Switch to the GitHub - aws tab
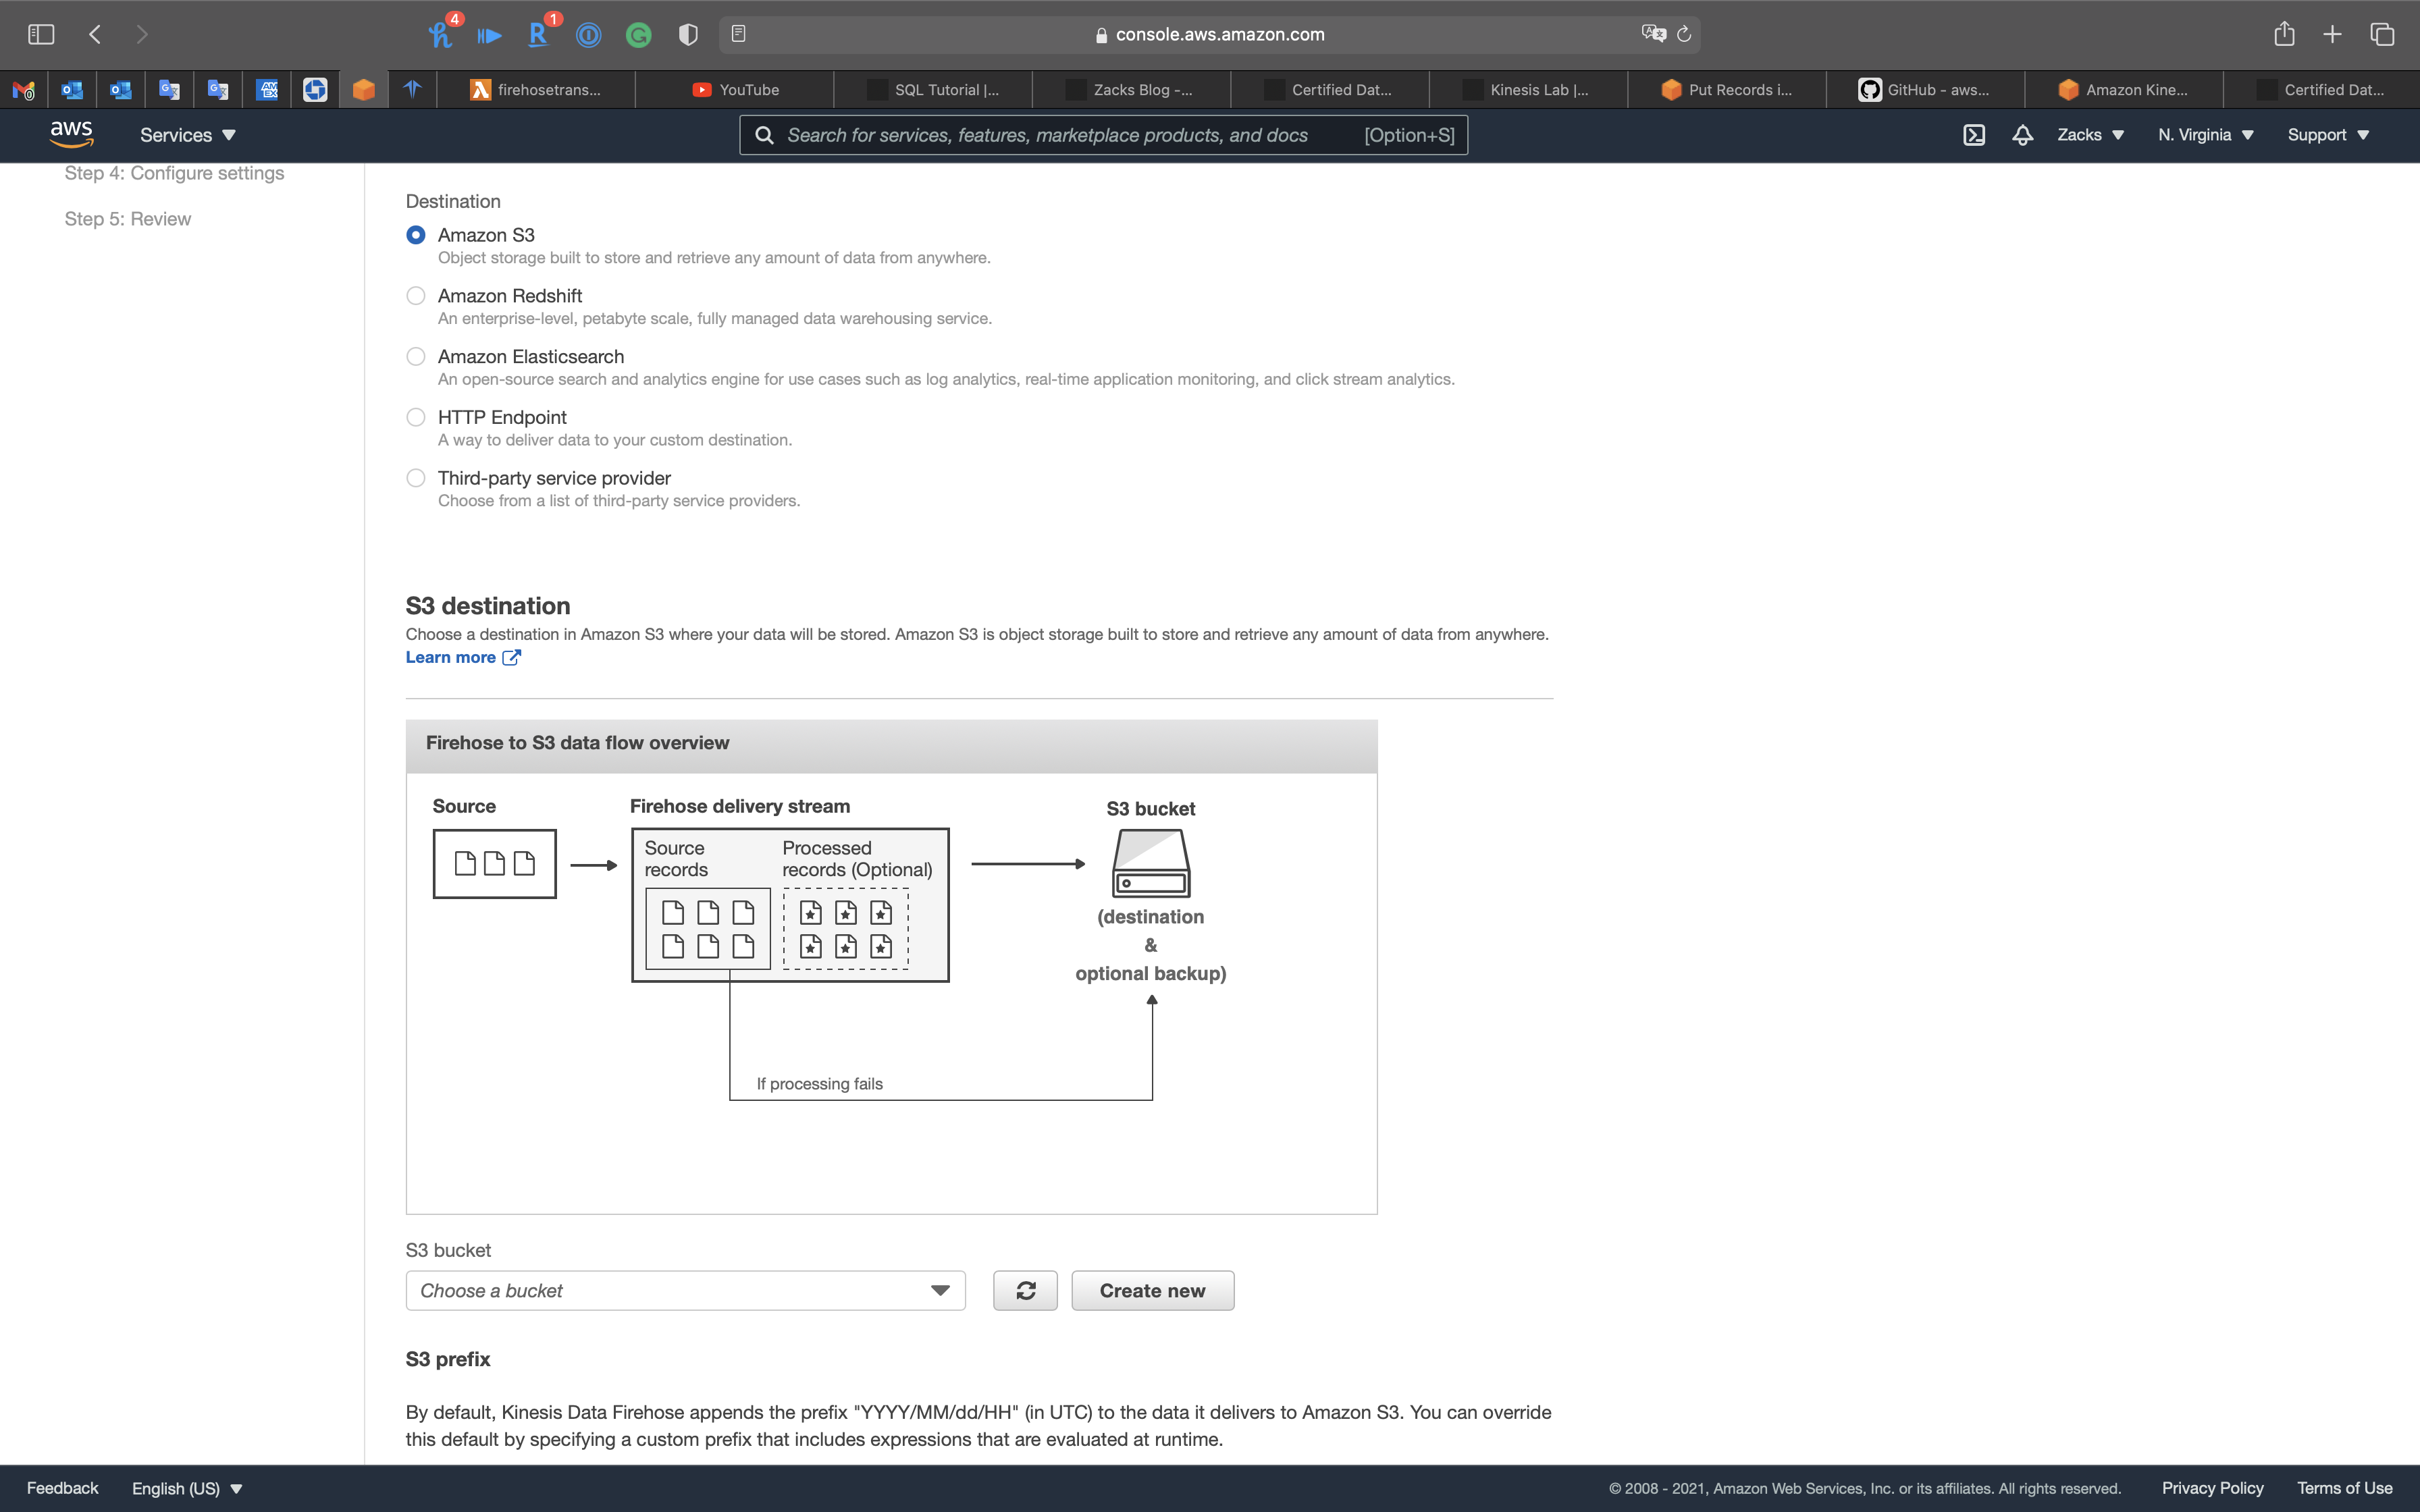 pos(1925,90)
